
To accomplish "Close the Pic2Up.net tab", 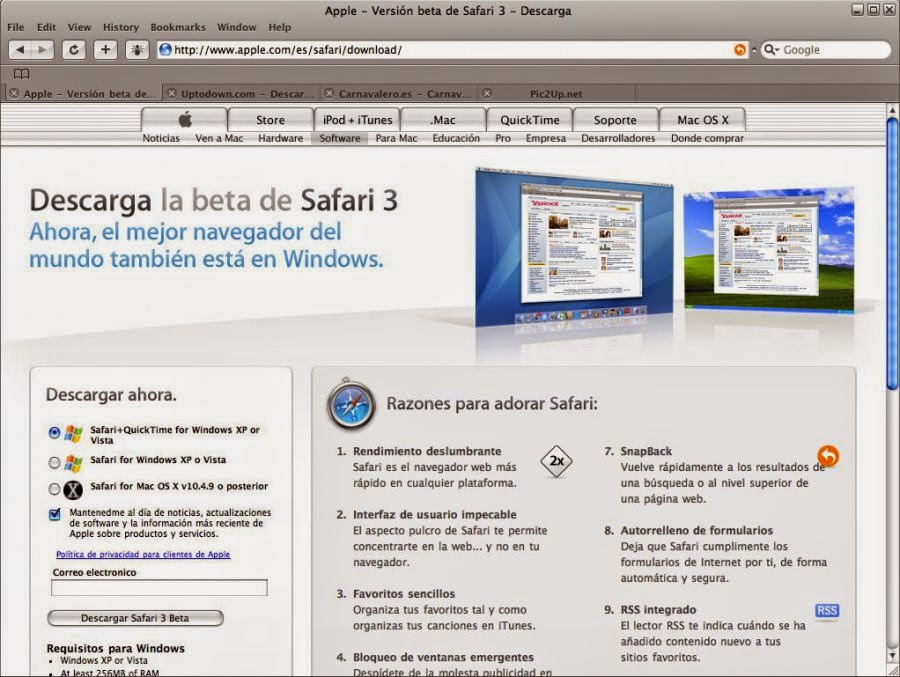I will 487,93.
